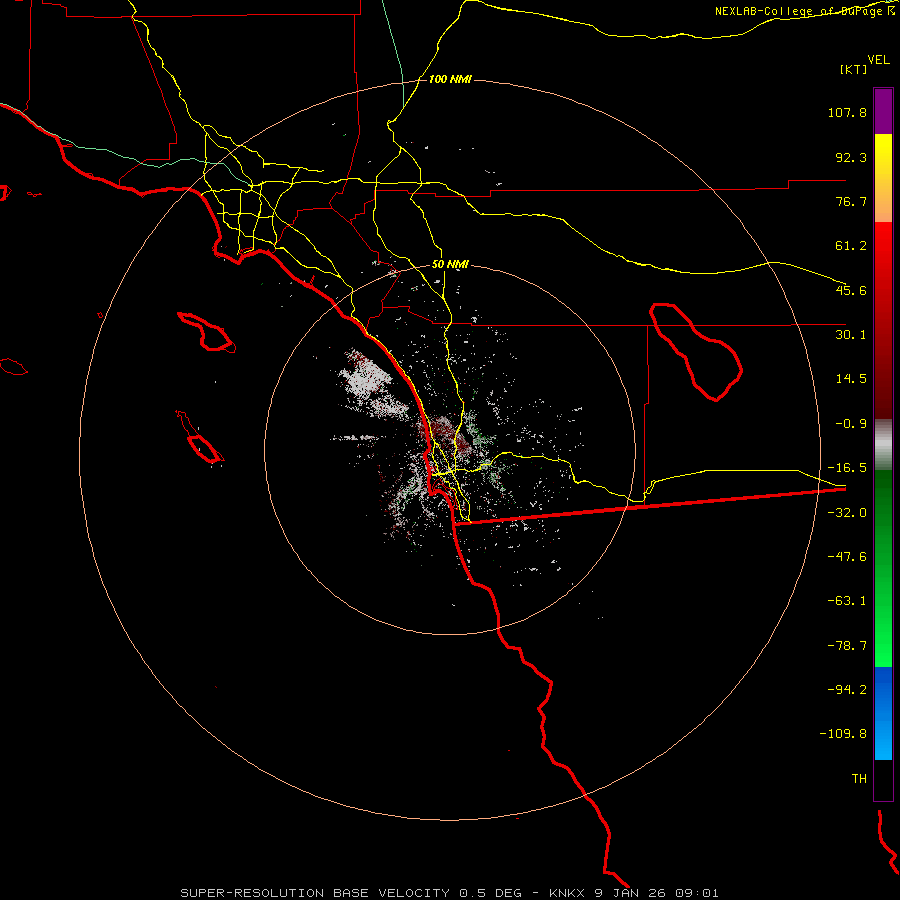The height and width of the screenshot is (900, 900).
Task: Select the 107.8 legend value
Action: 847,112
